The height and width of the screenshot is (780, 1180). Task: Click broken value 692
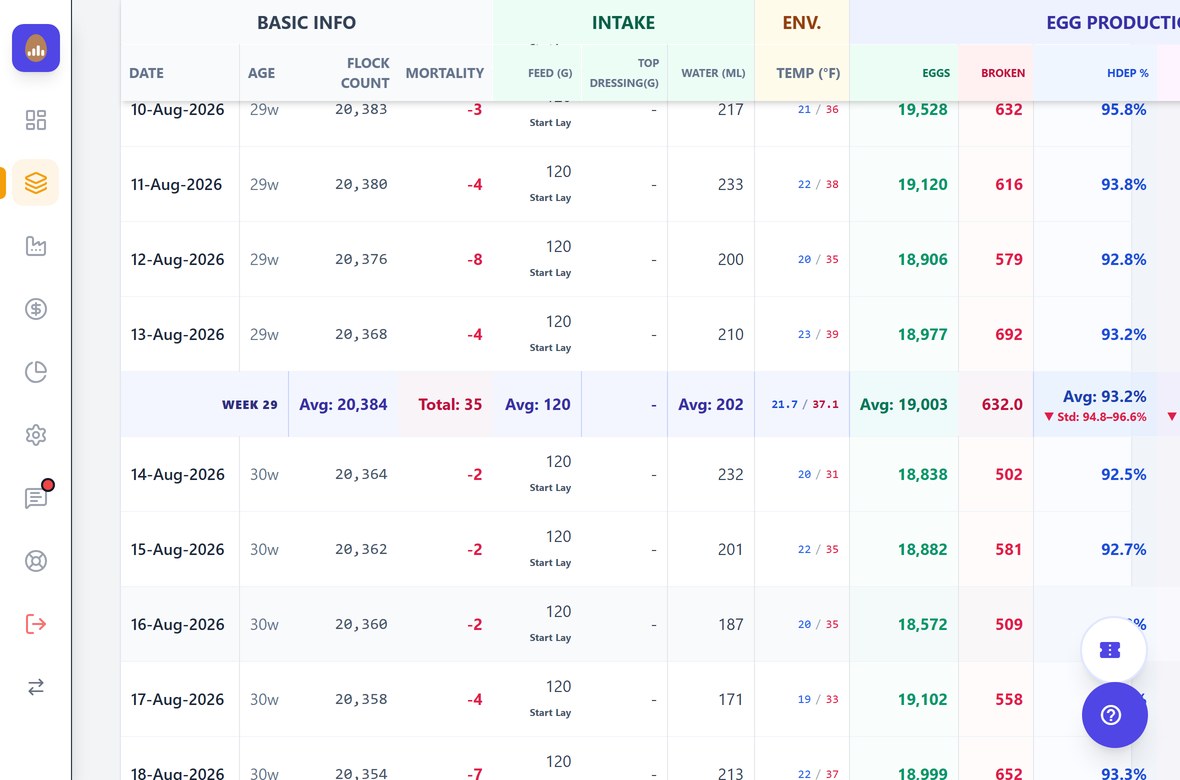1009,334
